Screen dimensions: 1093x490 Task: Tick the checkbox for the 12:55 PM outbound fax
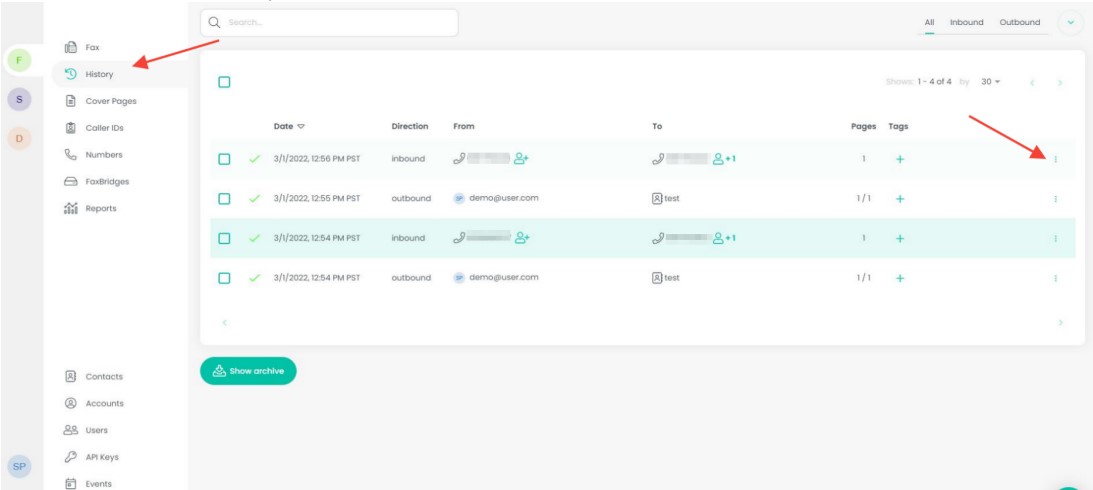click(x=224, y=199)
